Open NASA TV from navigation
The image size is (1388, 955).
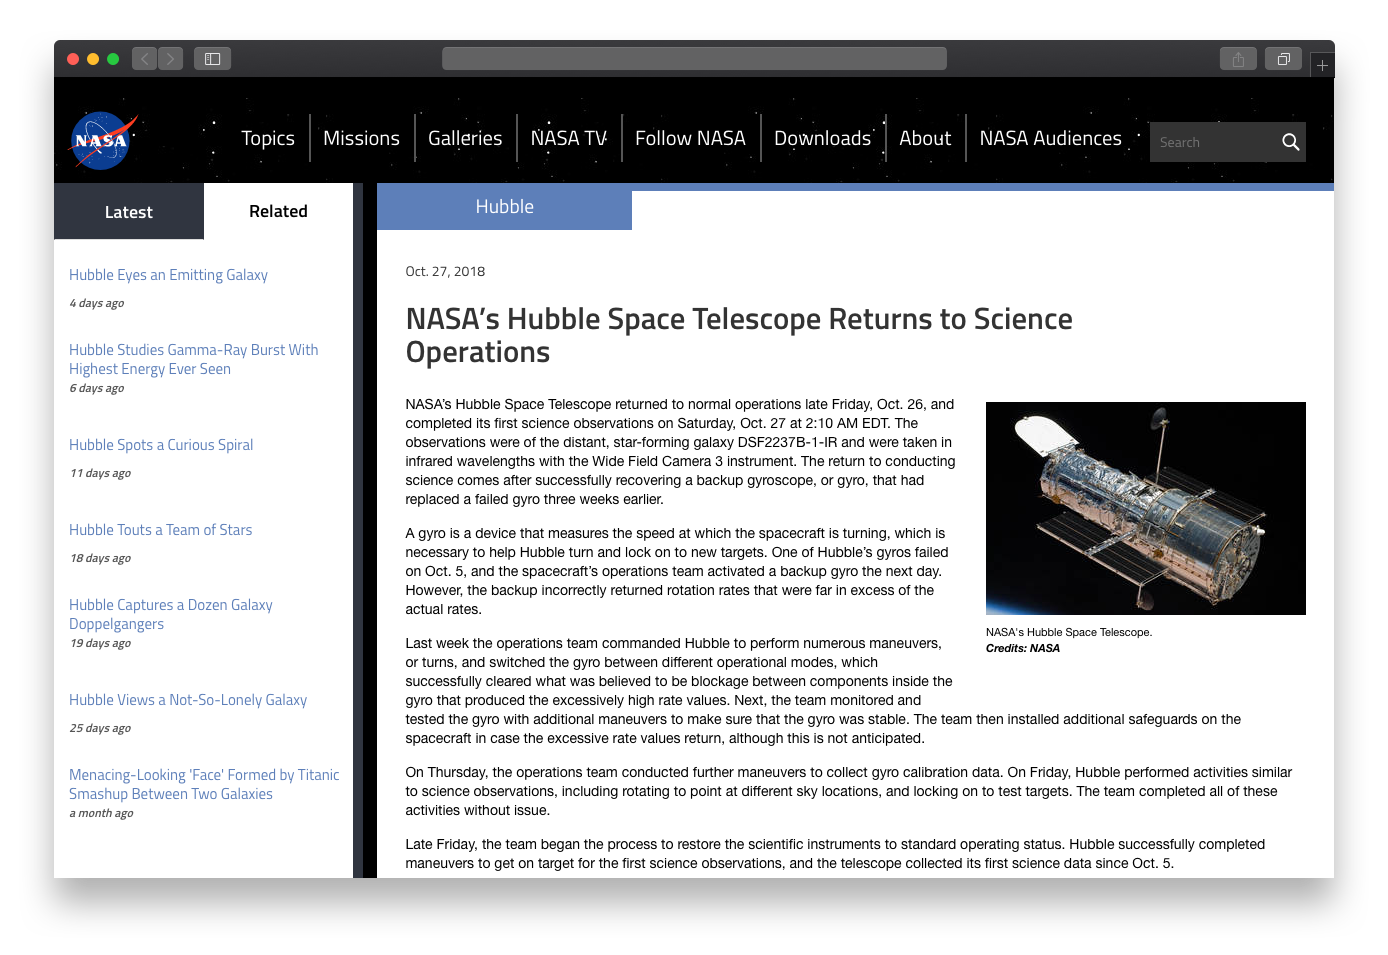[569, 139]
